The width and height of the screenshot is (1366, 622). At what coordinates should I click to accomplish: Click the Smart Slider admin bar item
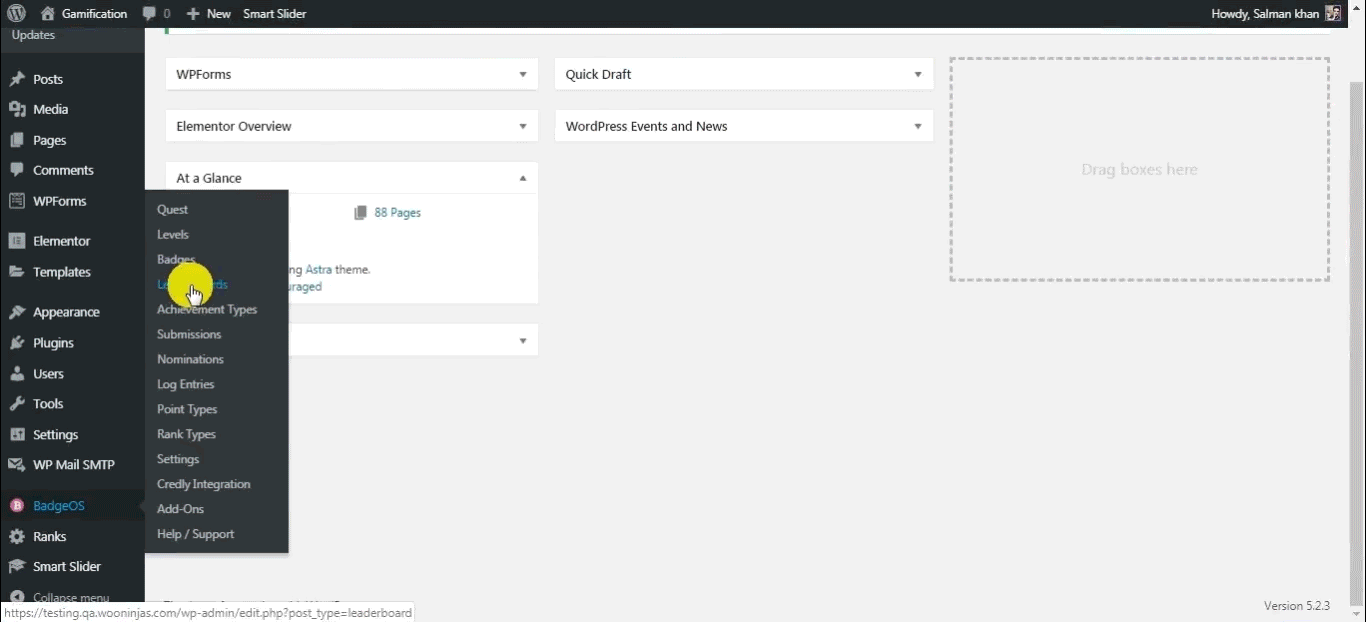click(275, 14)
